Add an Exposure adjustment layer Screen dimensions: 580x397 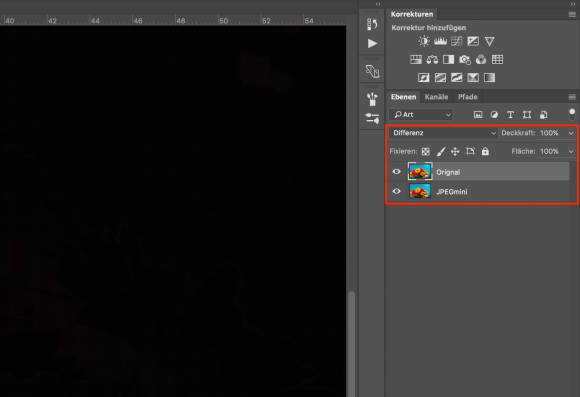(473, 41)
